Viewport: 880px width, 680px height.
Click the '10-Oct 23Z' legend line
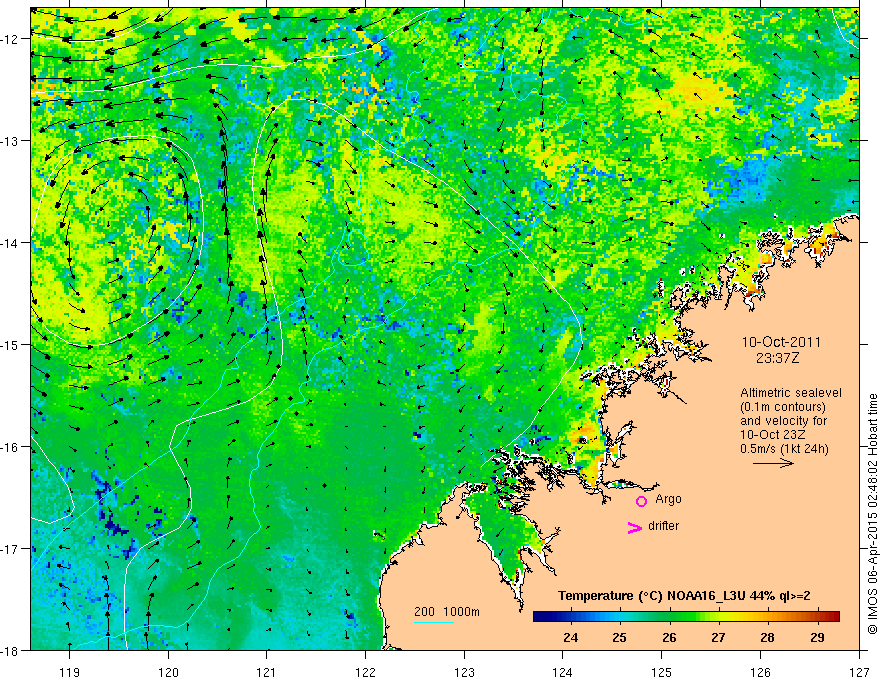click(x=772, y=435)
